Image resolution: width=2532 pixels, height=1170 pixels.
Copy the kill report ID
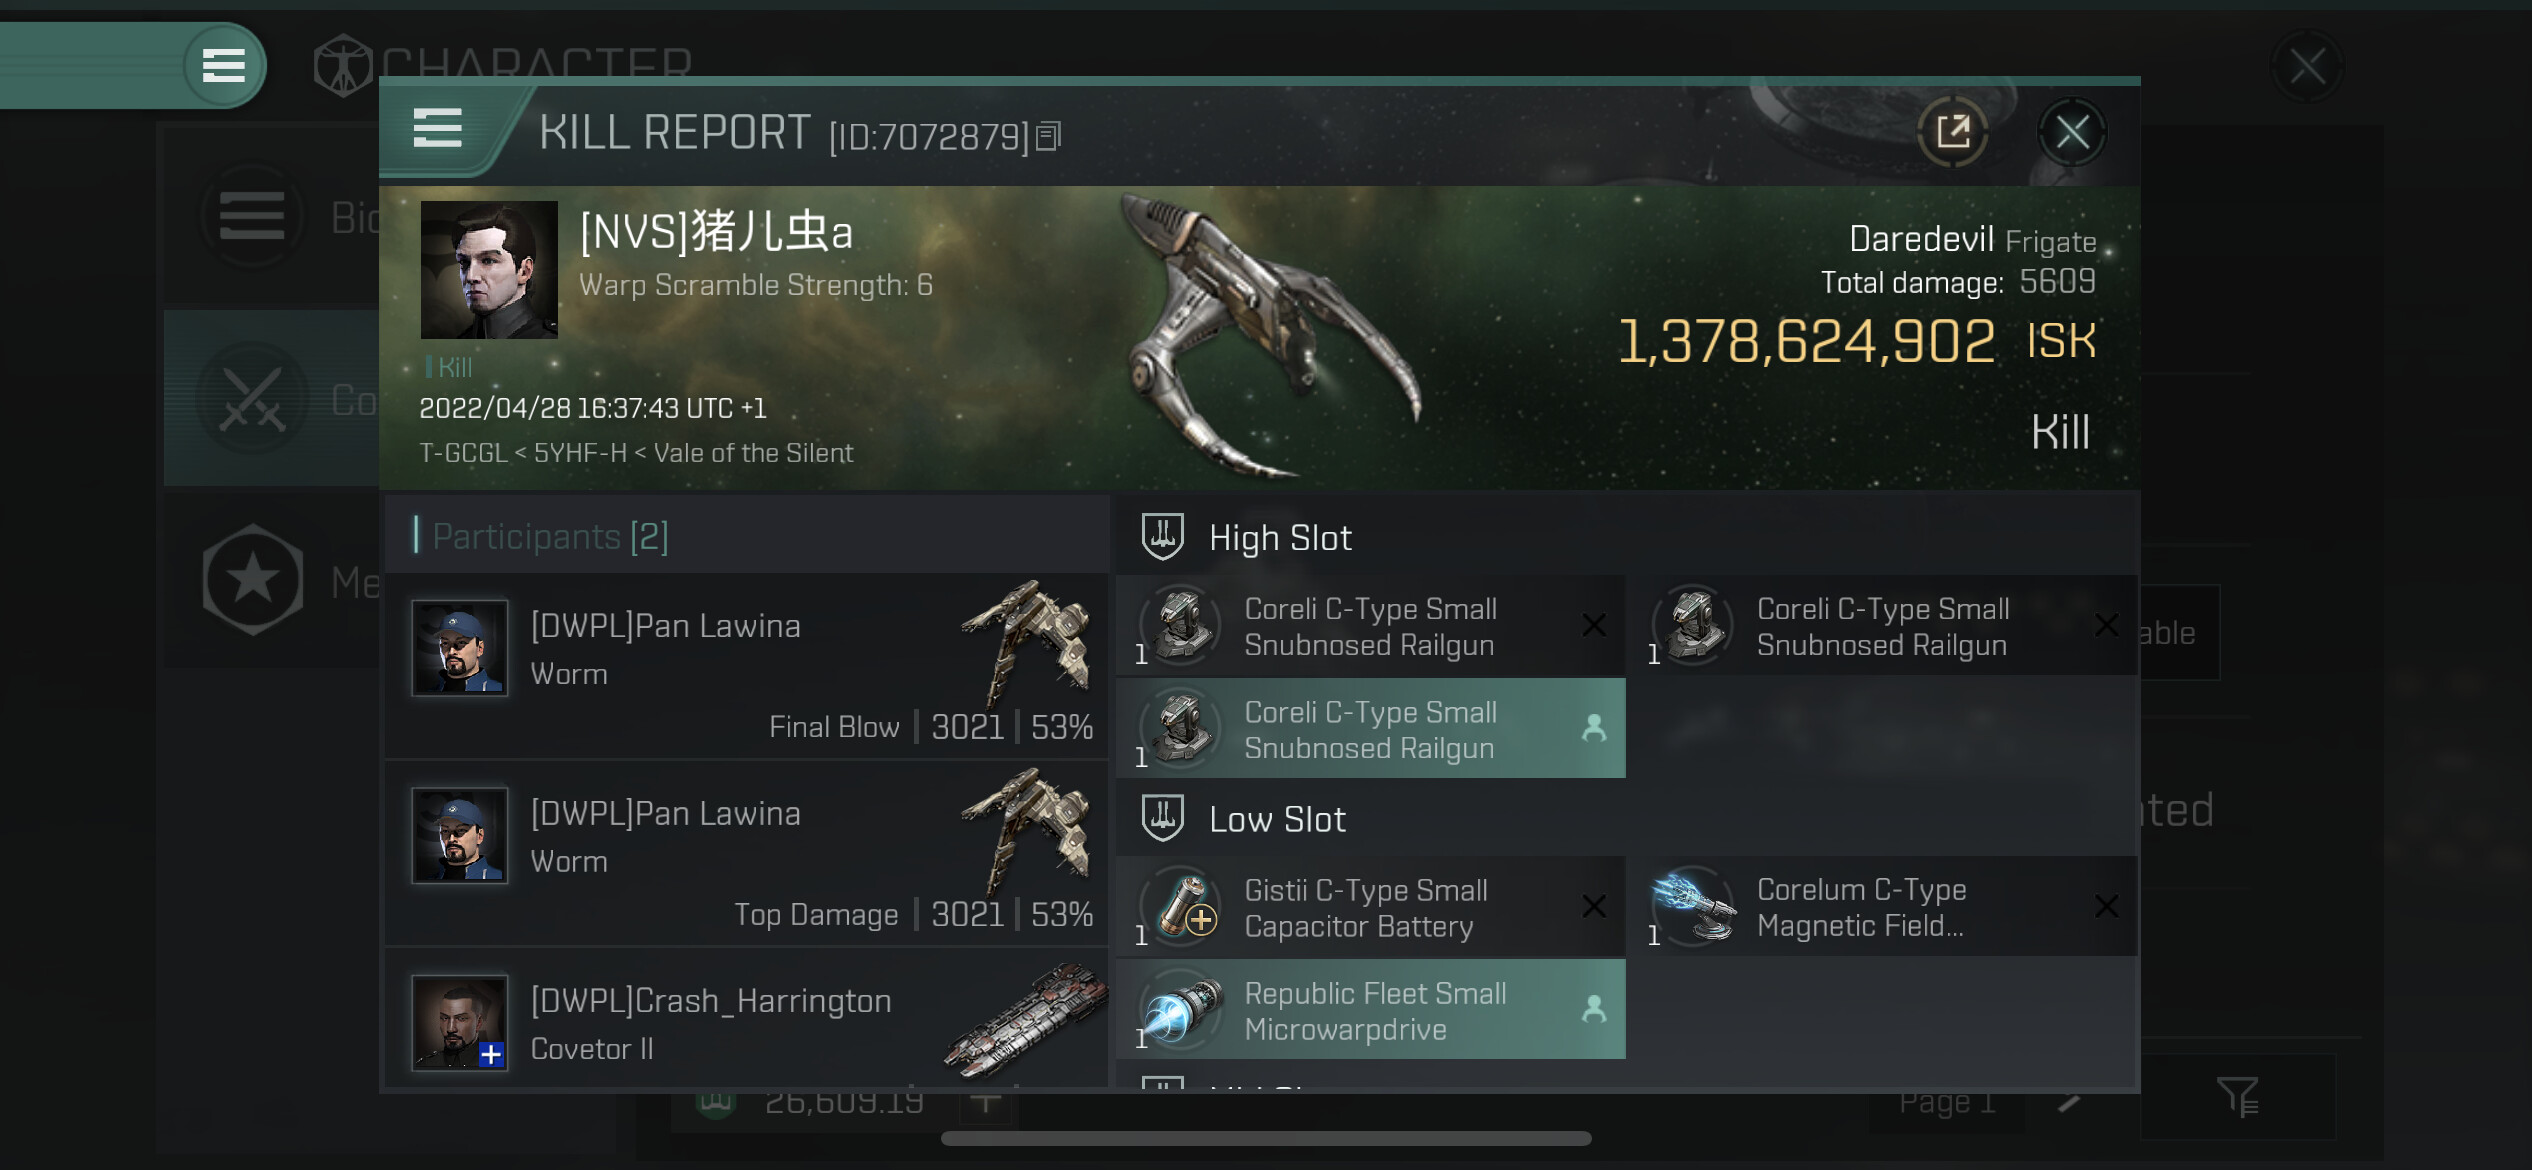coord(1048,135)
